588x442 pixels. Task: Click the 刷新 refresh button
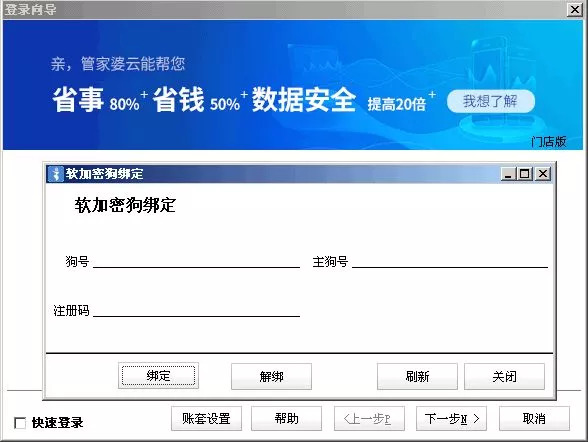pyautogui.click(x=417, y=376)
